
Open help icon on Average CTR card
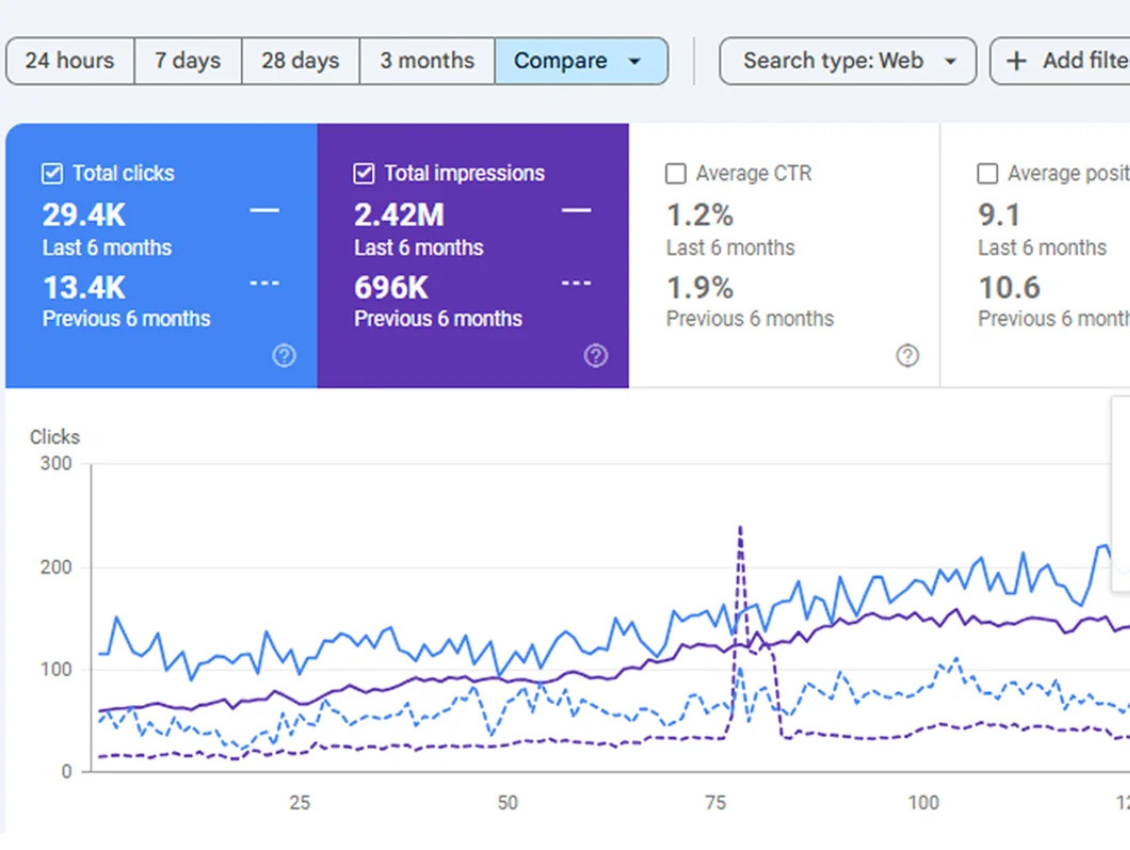907,356
